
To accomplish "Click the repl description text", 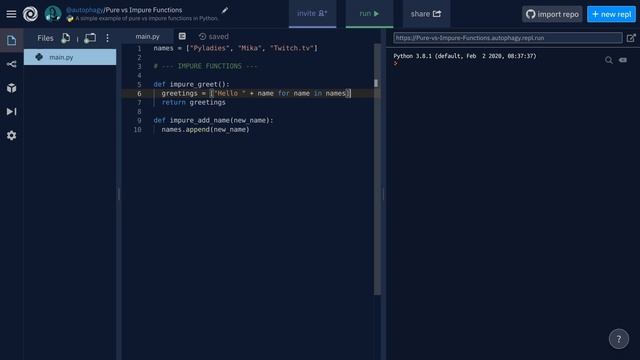I will [x=147, y=18].
